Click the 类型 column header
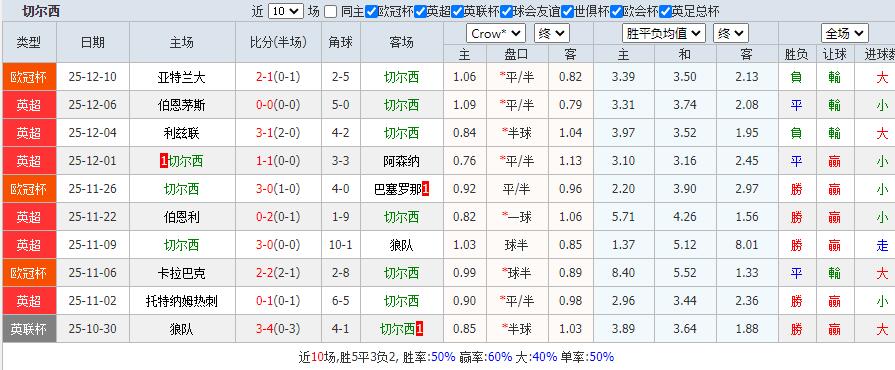This screenshot has width=895, height=370. (29, 42)
